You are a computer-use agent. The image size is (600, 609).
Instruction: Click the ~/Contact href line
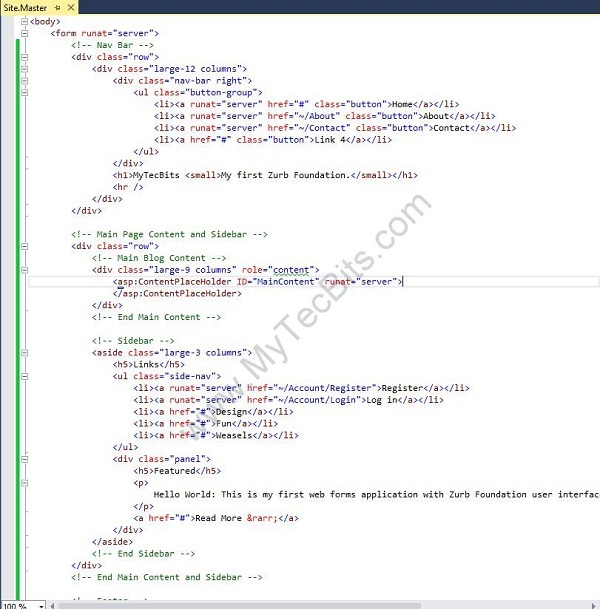click(x=335, y=128)
